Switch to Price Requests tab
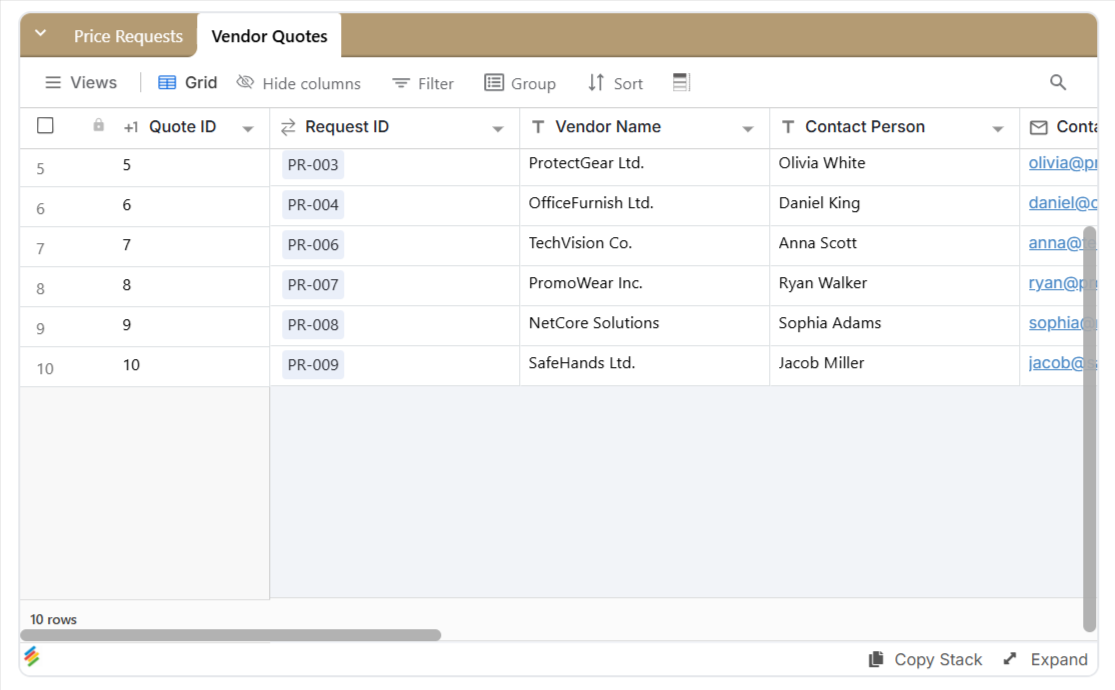 [128, 36]
